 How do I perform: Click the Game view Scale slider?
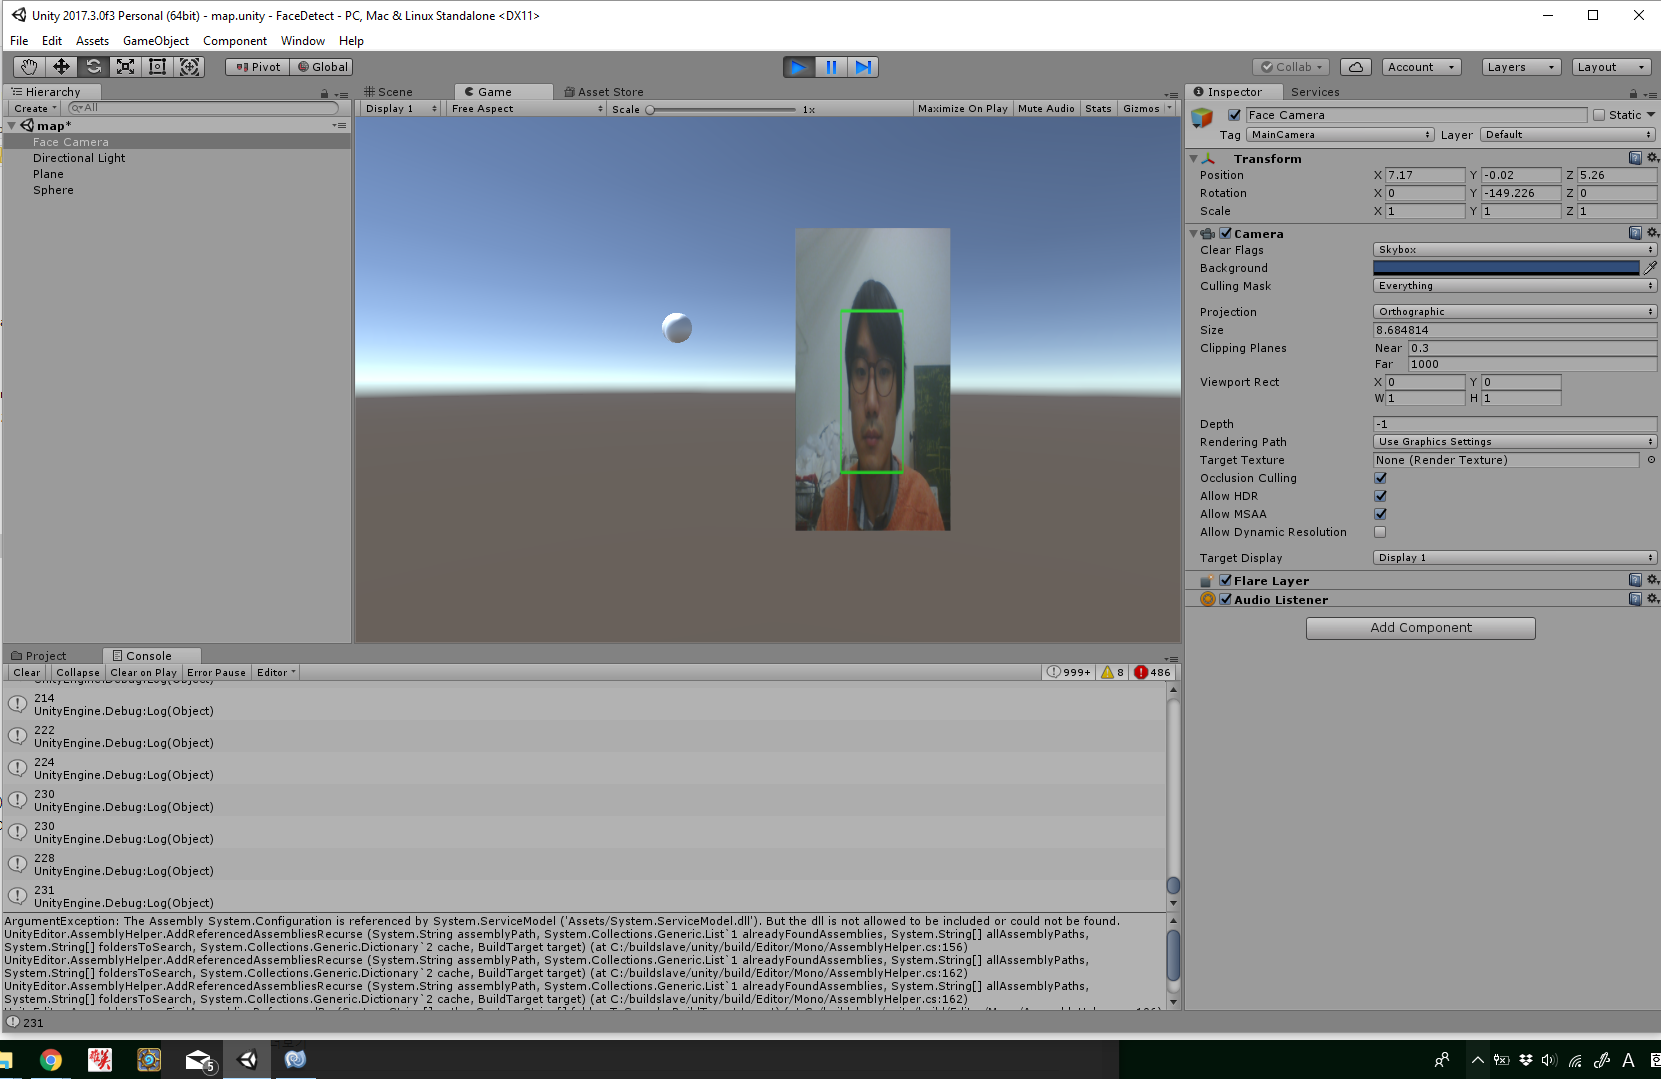(722, 109)
